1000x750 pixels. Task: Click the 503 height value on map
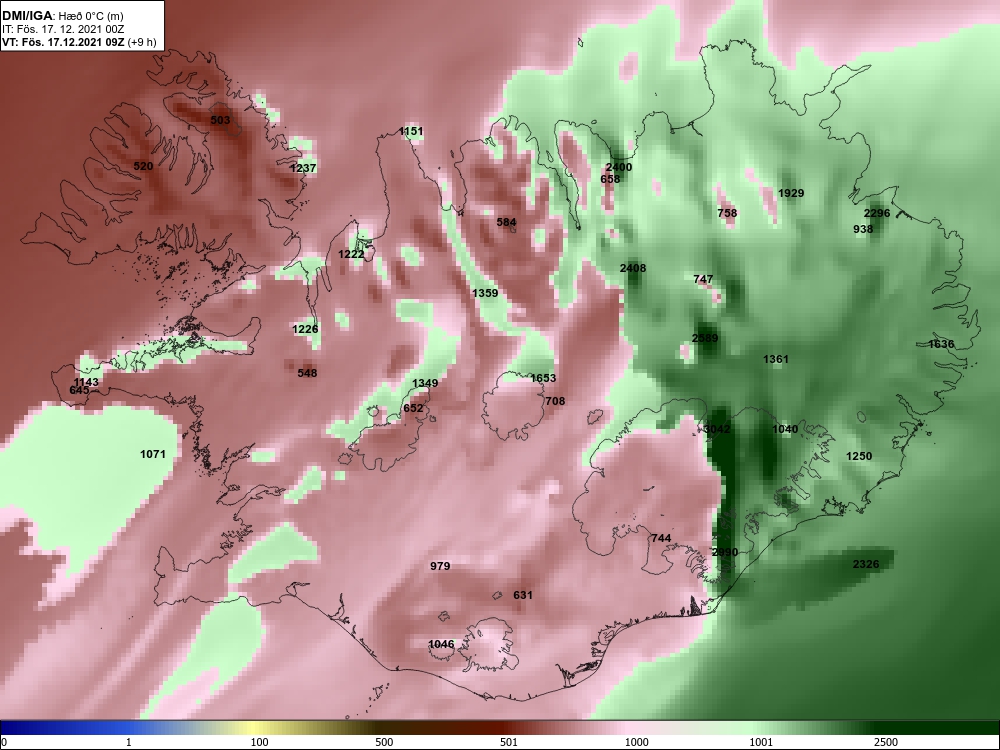pyautogui.click(x=220, y=120)
